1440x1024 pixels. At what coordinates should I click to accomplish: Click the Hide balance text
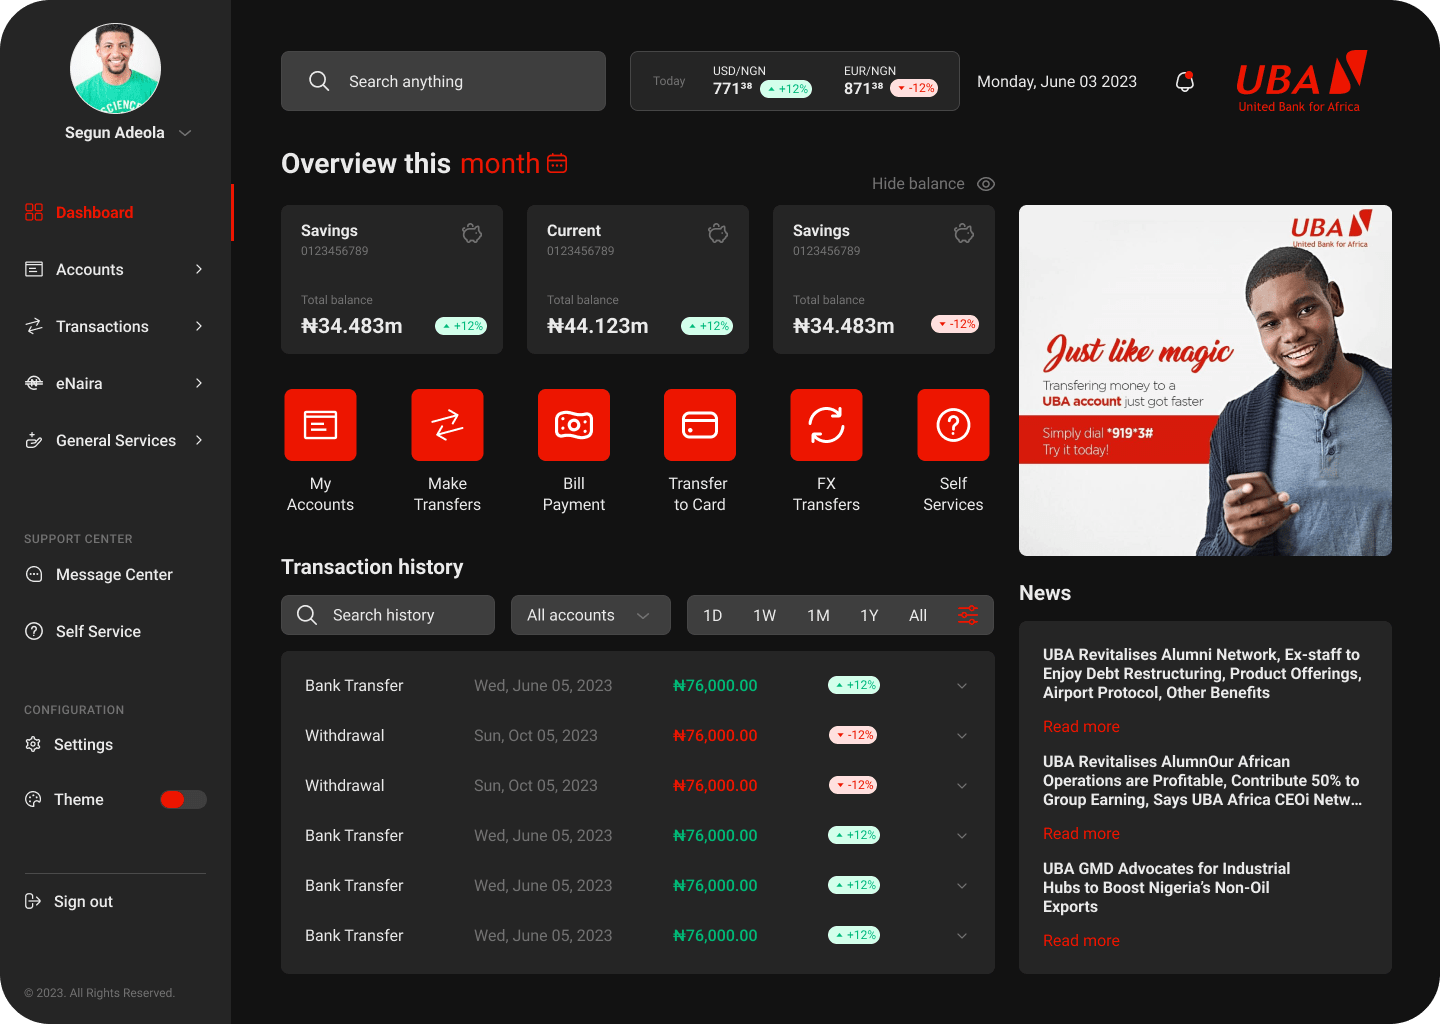point(918,184)
